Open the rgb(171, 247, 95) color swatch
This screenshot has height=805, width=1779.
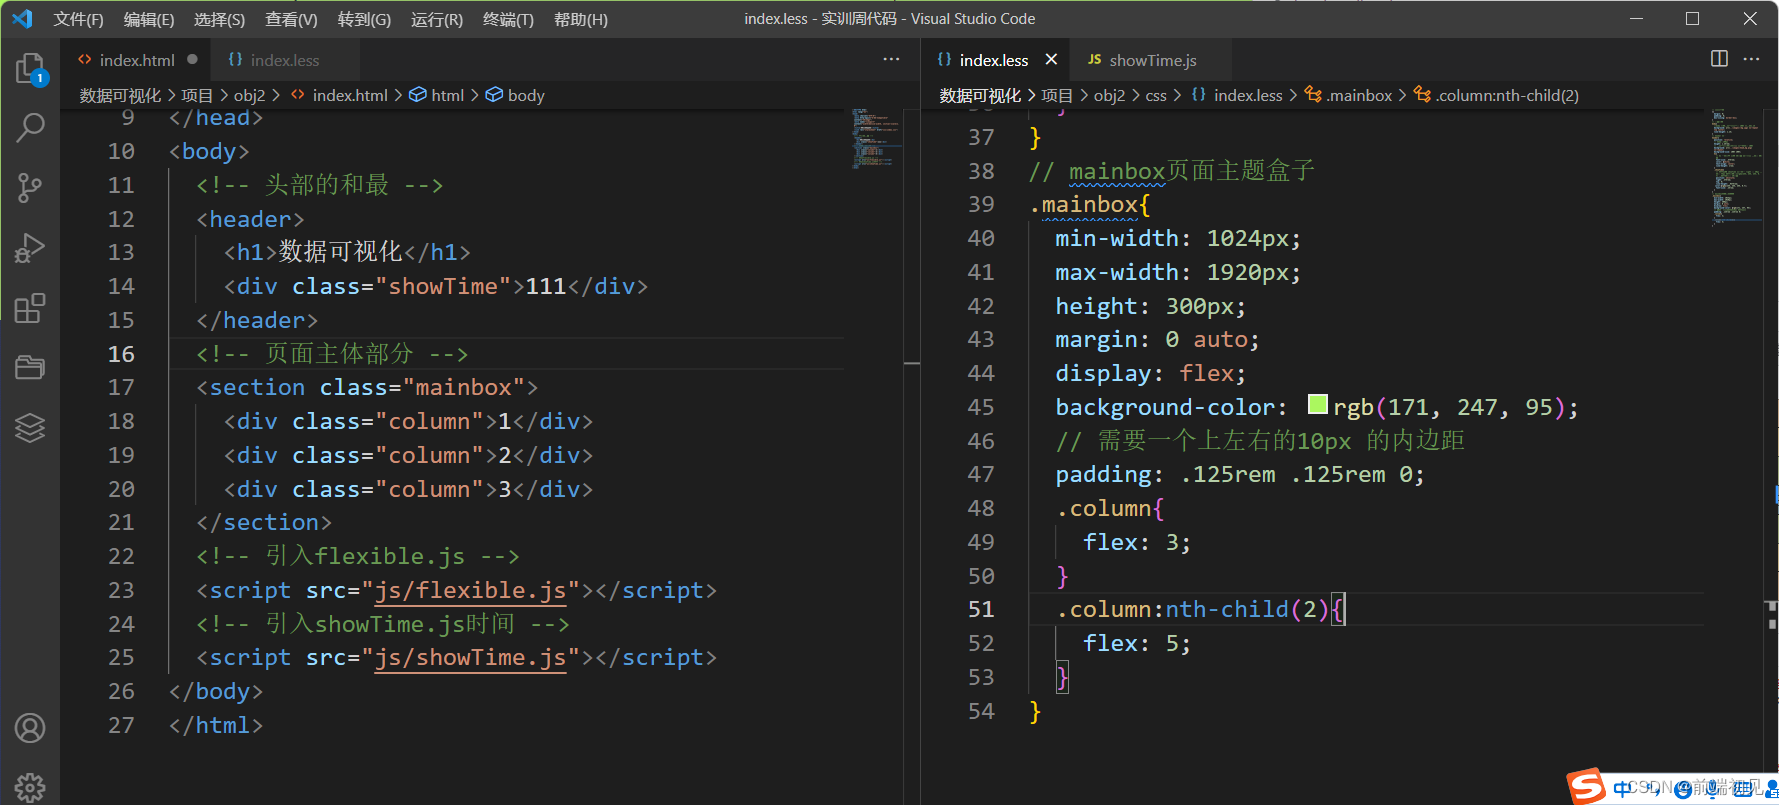click(x=1317, y=405)
